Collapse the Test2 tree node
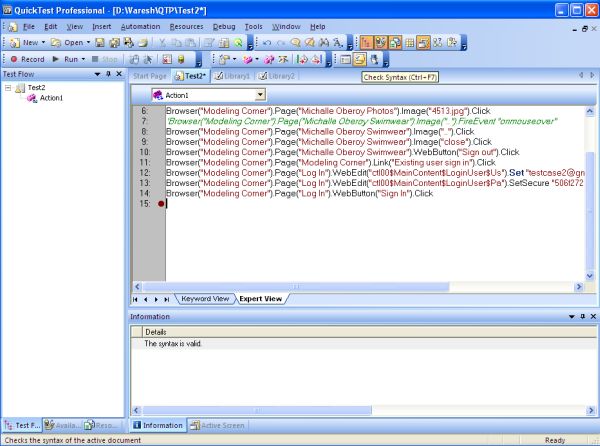 coord(8,88)
